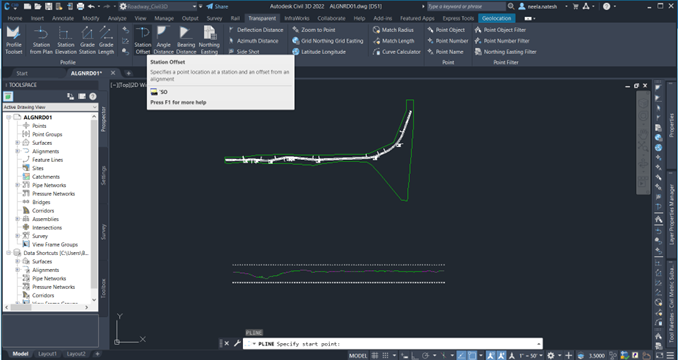Select the Angle Distance tool
678x360 pixels.
163,40
